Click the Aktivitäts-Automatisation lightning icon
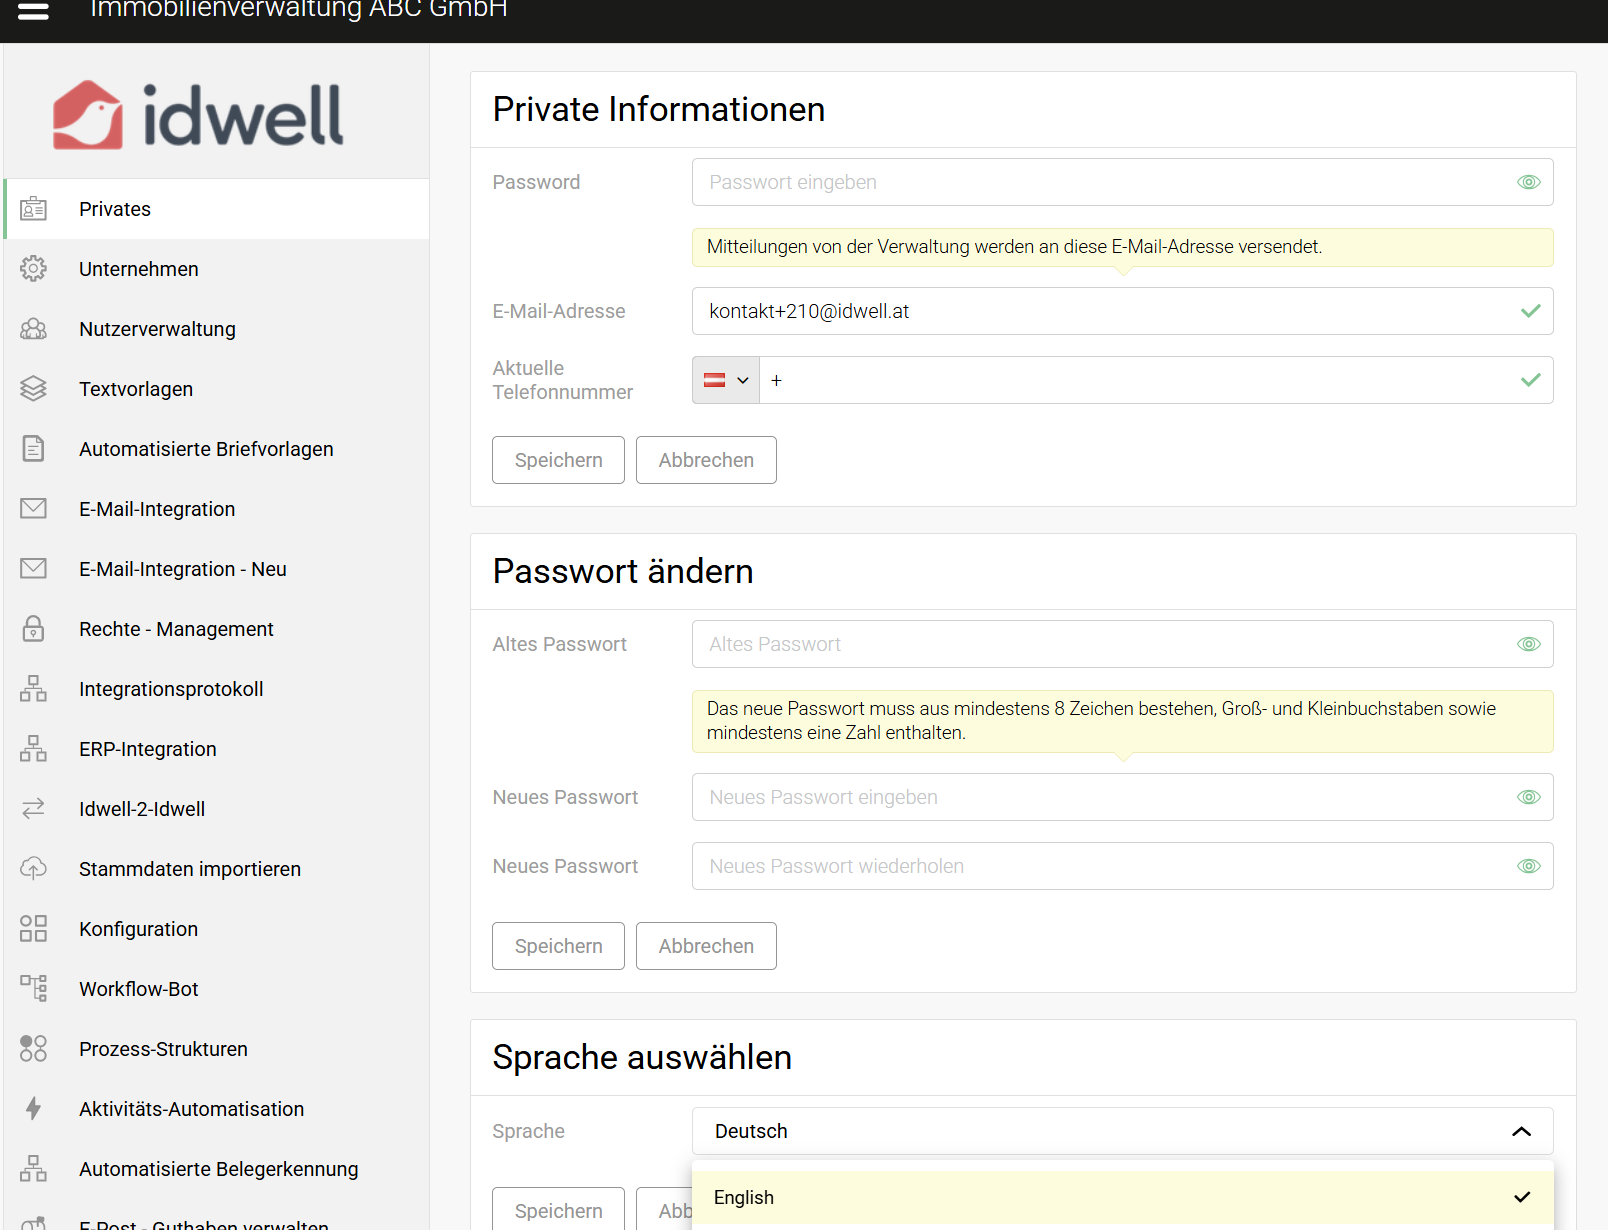This screenshot has width=1608, height=1230. tap(34, 1109)
